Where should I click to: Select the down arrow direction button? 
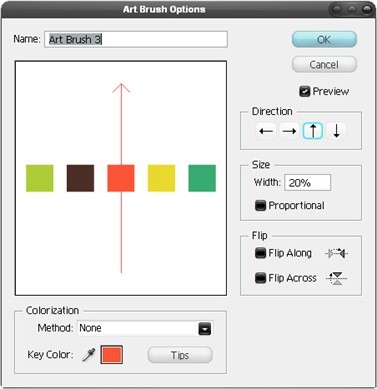click(x=336, y=131)
